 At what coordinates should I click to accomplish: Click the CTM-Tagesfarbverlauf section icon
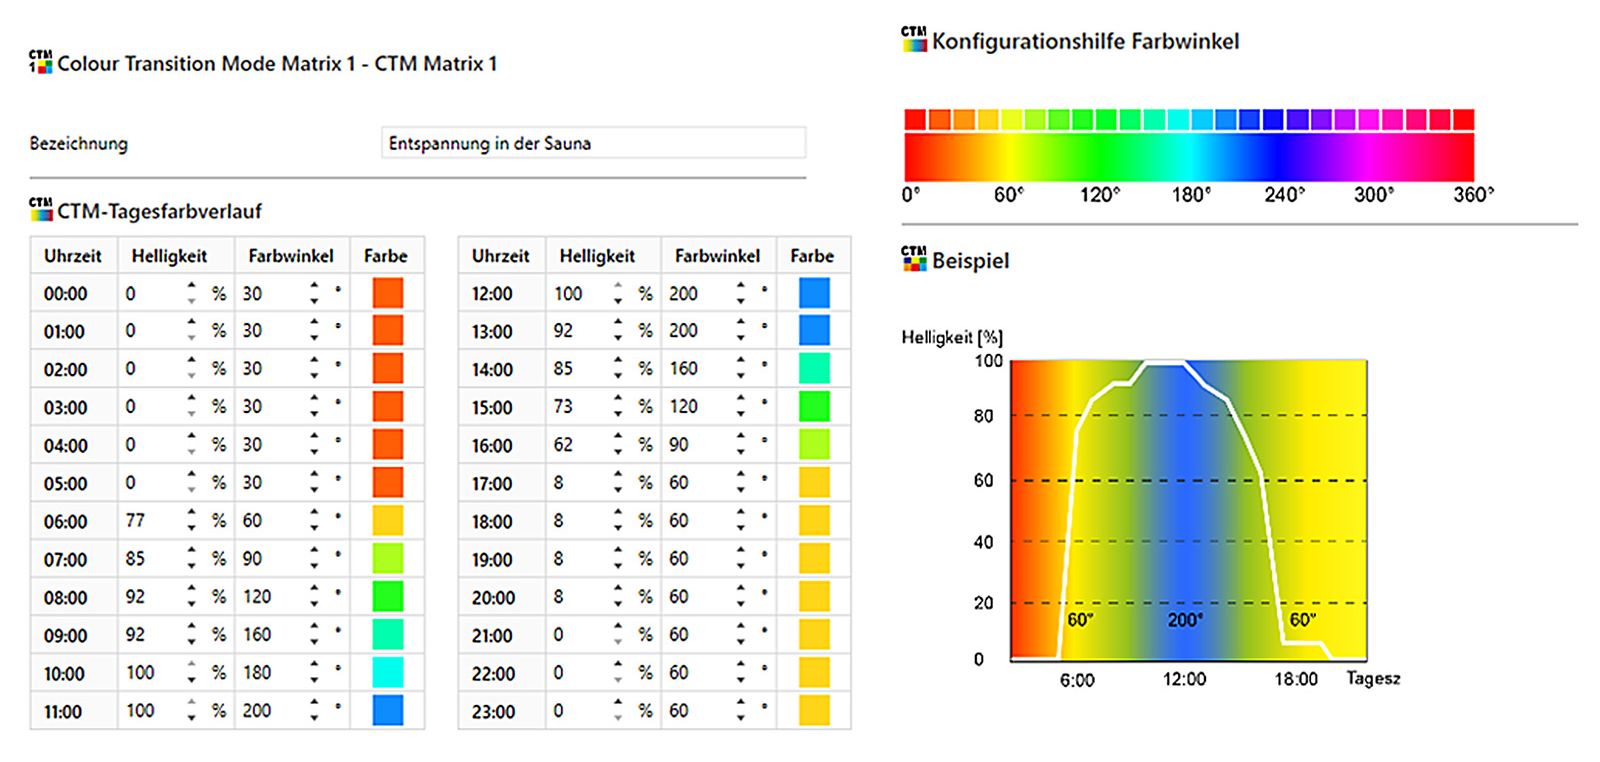(x=40, y=210)
